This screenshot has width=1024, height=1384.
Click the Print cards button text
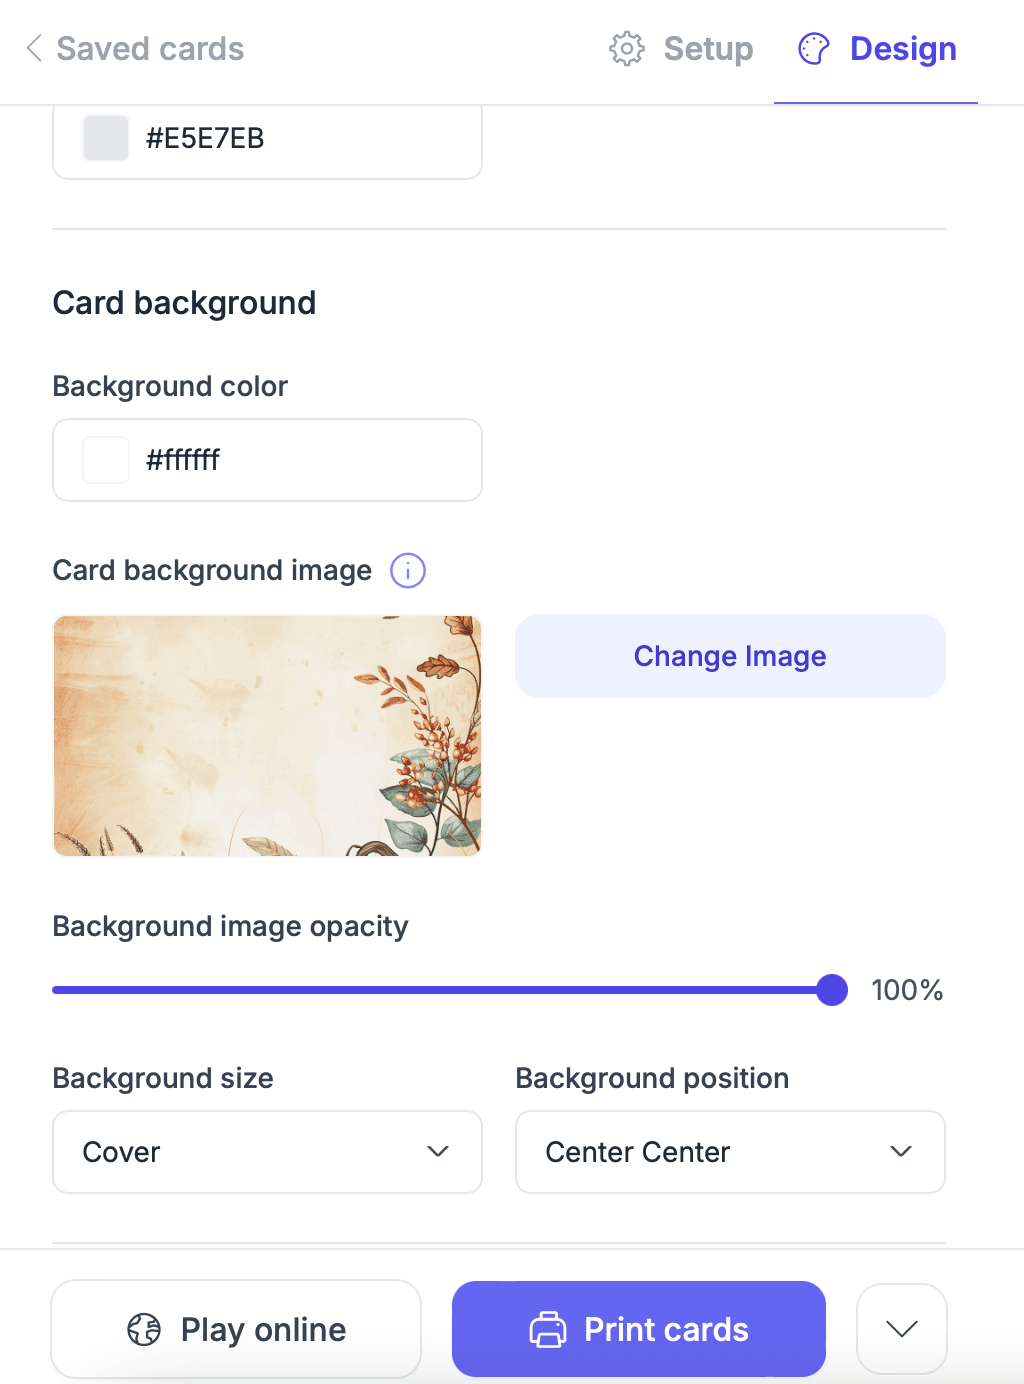click(x=666, y=1329)
